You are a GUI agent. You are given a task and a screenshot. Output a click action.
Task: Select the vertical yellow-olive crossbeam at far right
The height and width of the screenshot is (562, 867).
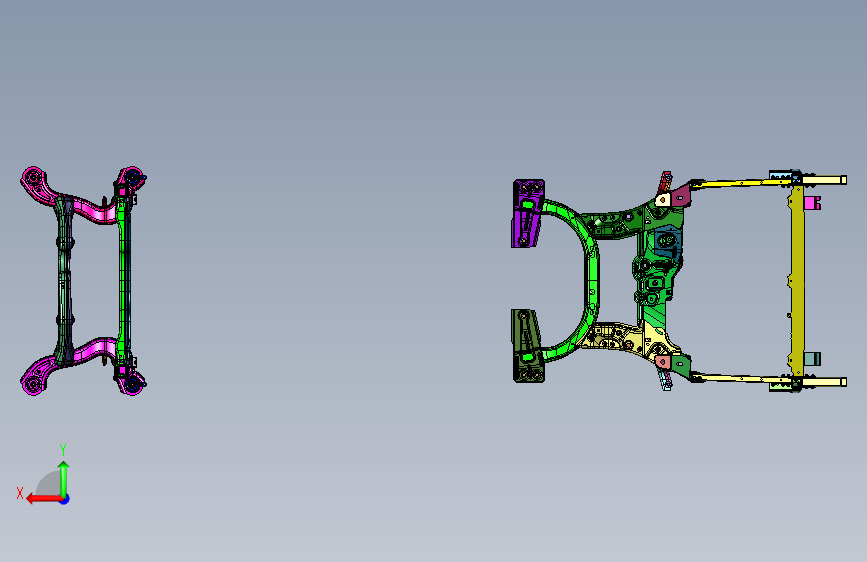tap(797, 280)
